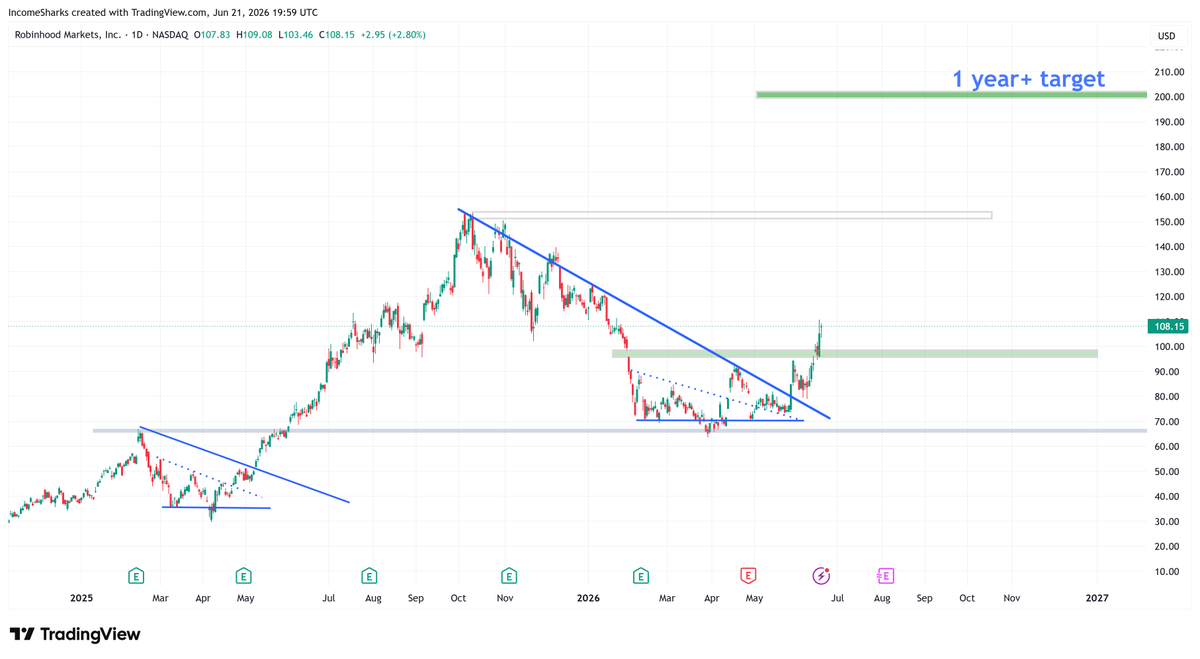Click the green earnings E marker before Mar 2025
1200x659 pixels.
136,576
